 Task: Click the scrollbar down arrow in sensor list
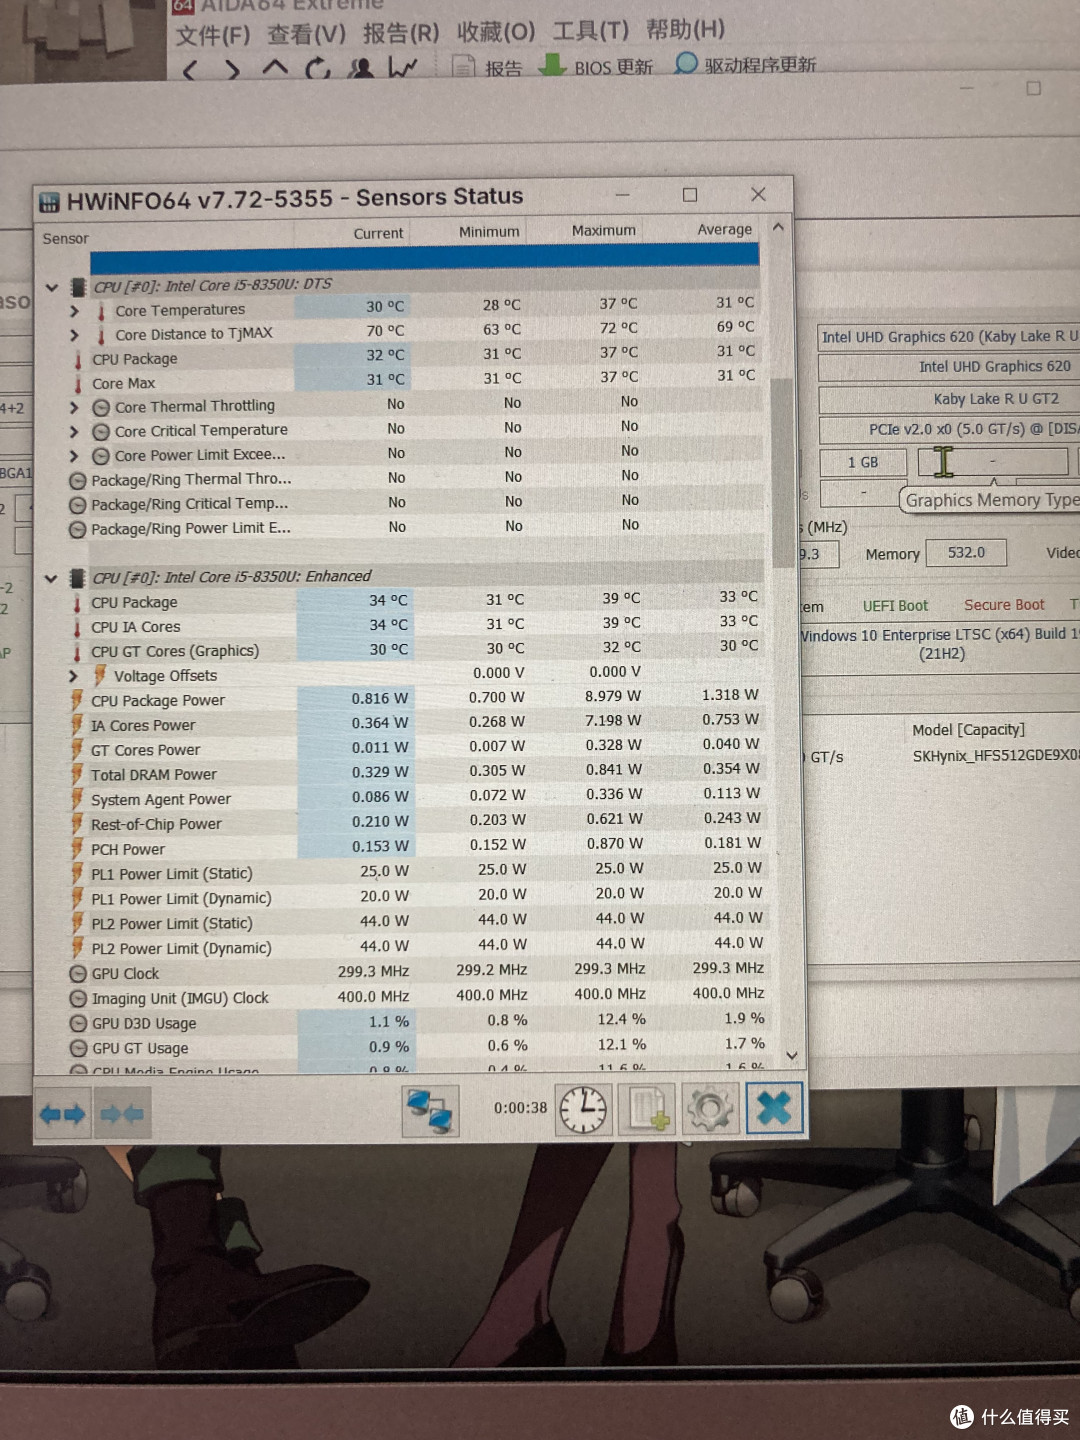(x=792, y=1055)
